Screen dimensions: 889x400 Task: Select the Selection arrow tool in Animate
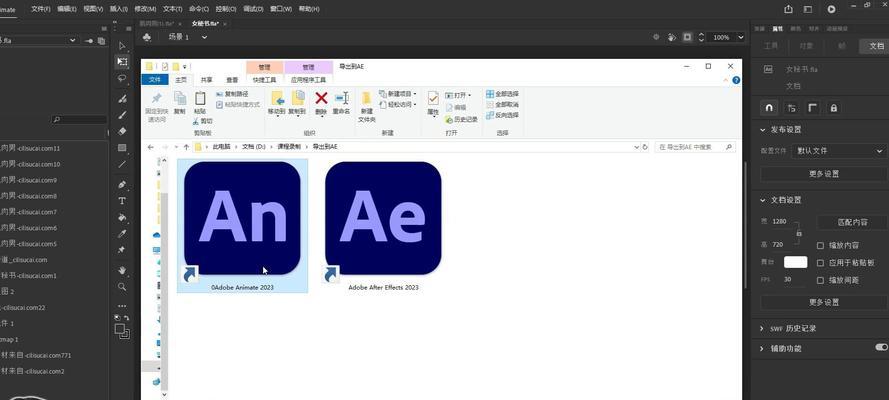click(x=122, y=46)
